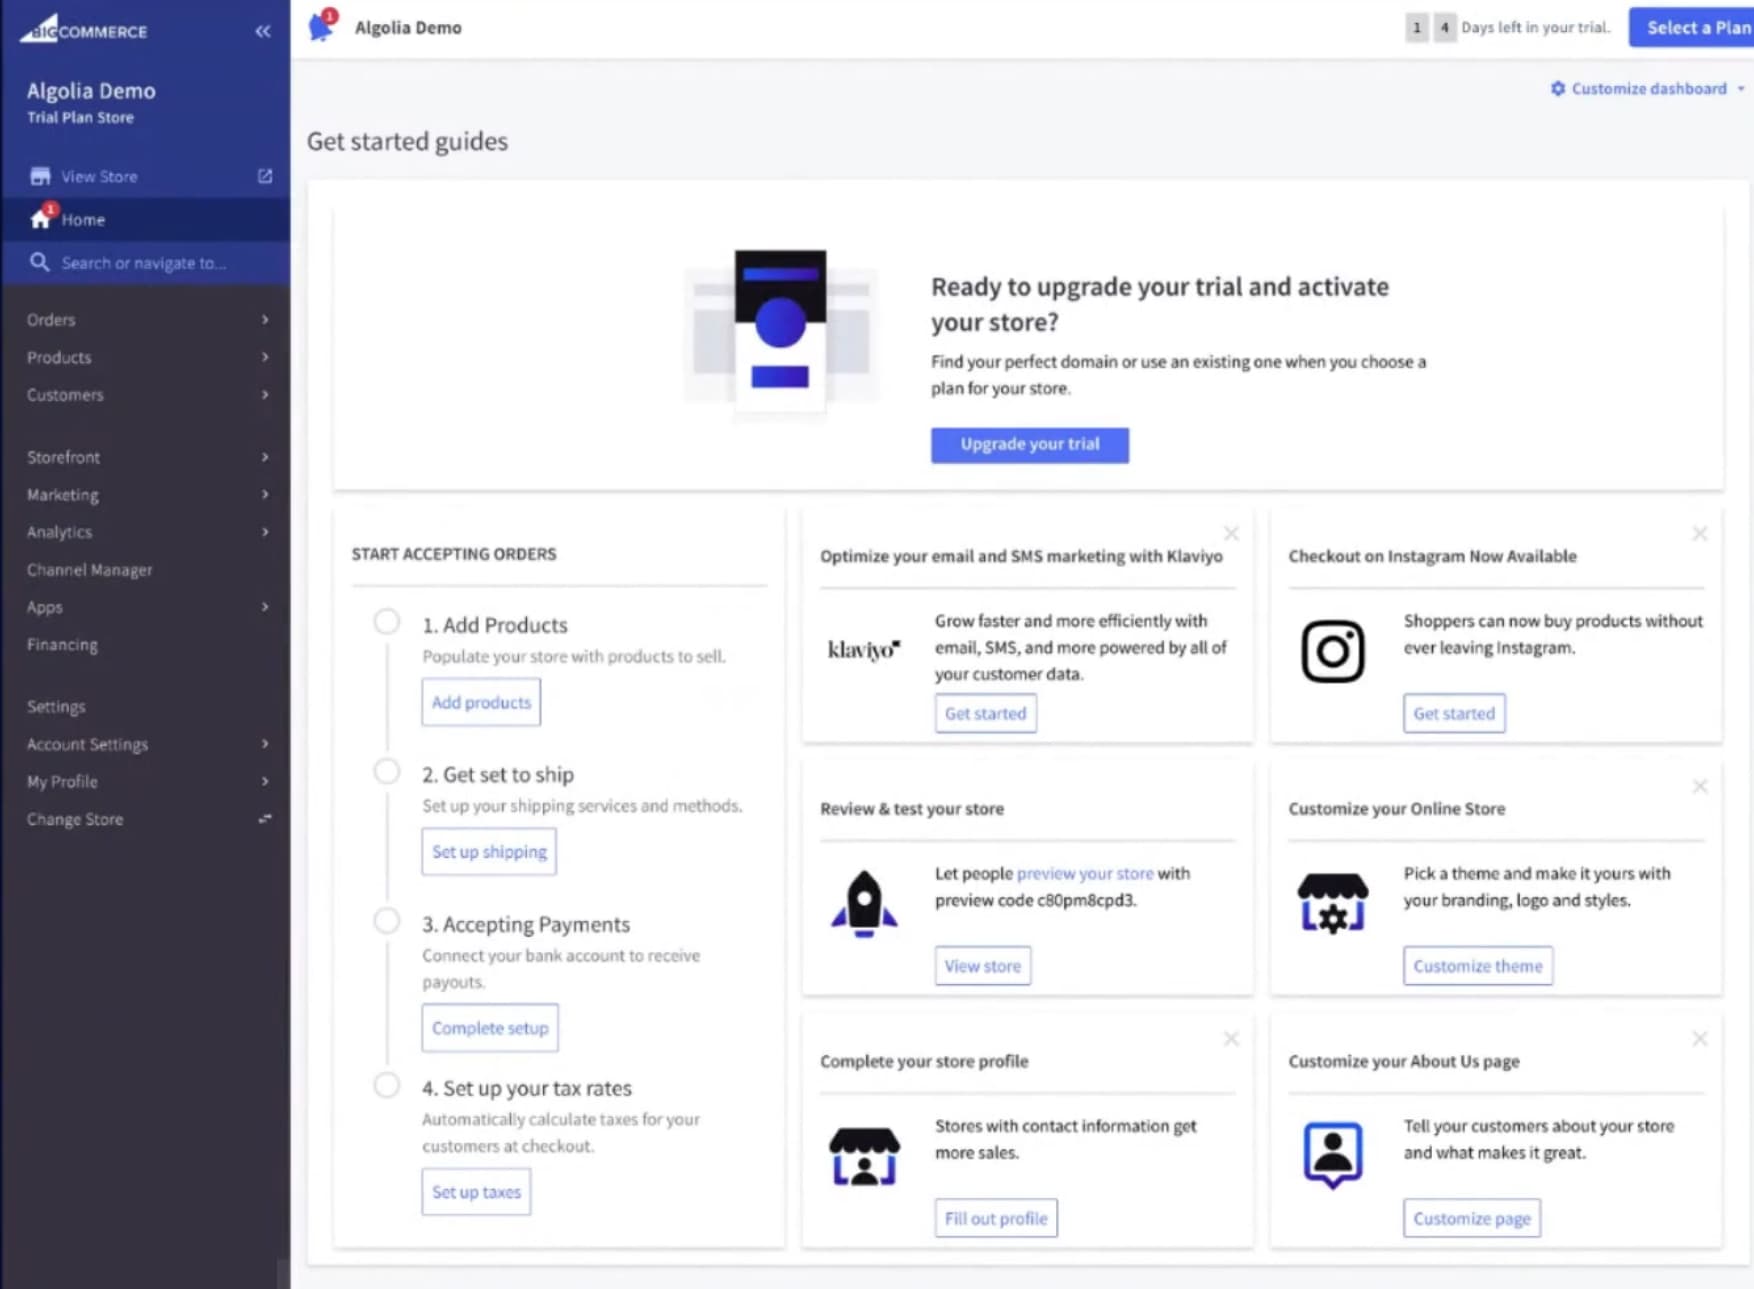This screenshot has height=1289, width=1754.
Task: Click the Customize dashboard gear icon
Action: 1558,88
